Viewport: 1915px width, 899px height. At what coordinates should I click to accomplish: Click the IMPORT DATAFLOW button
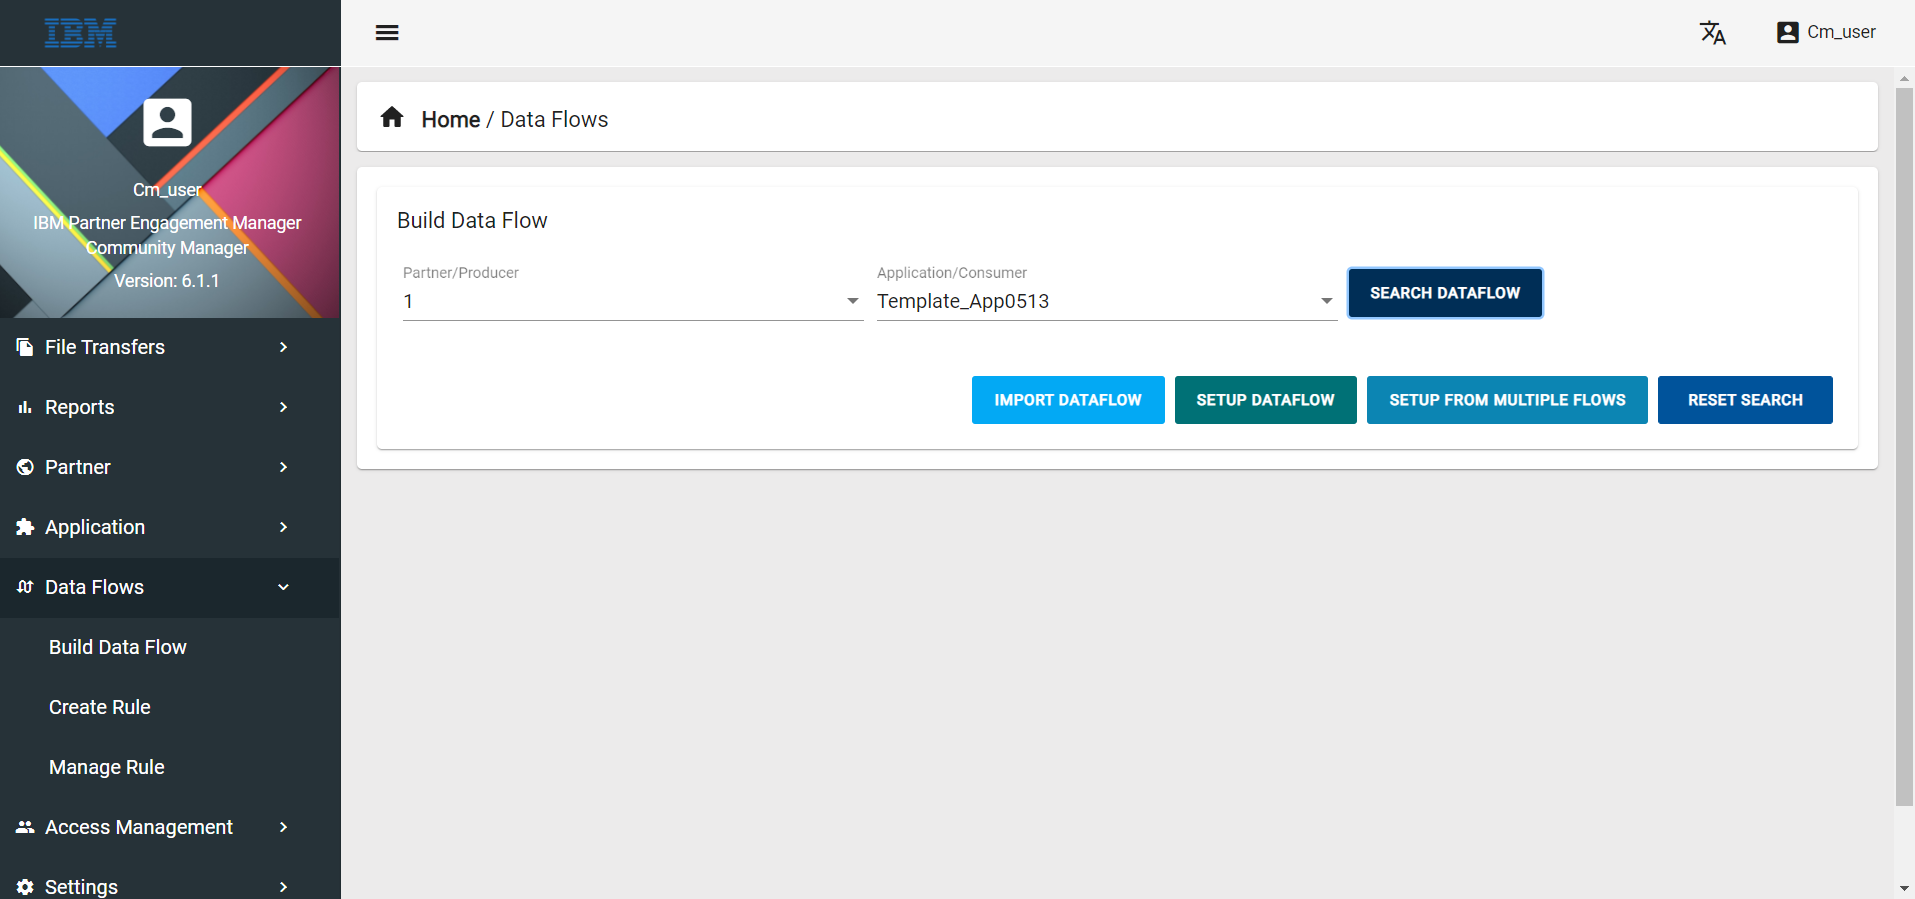1068,400
